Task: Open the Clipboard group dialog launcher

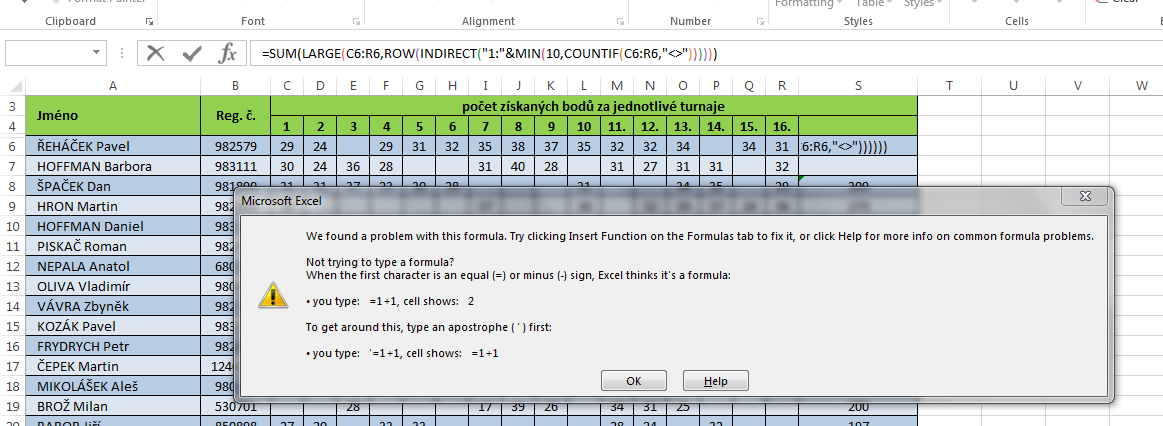Action: [x=148, y=22]
